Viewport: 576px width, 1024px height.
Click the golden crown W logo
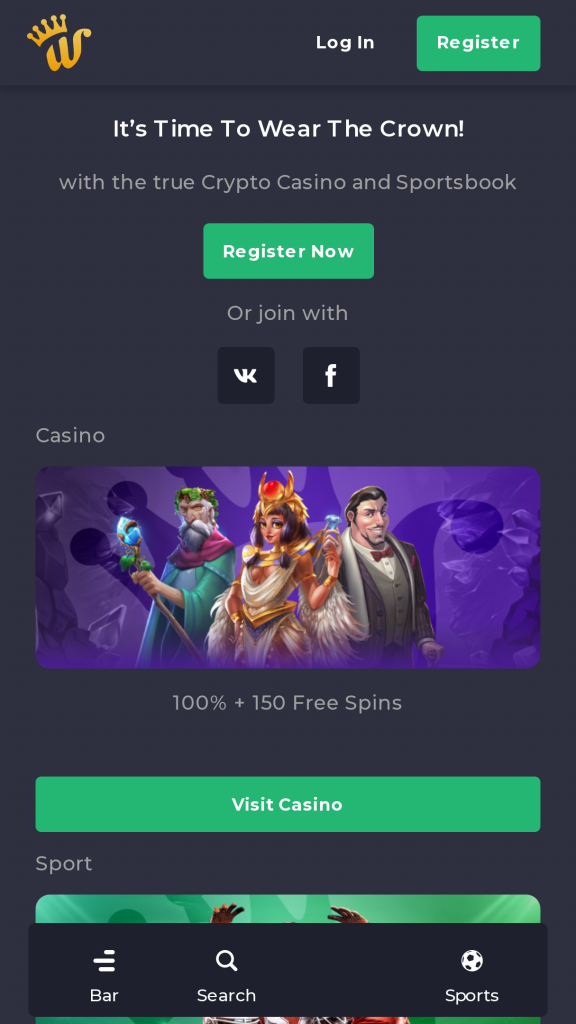coord(59,42)
